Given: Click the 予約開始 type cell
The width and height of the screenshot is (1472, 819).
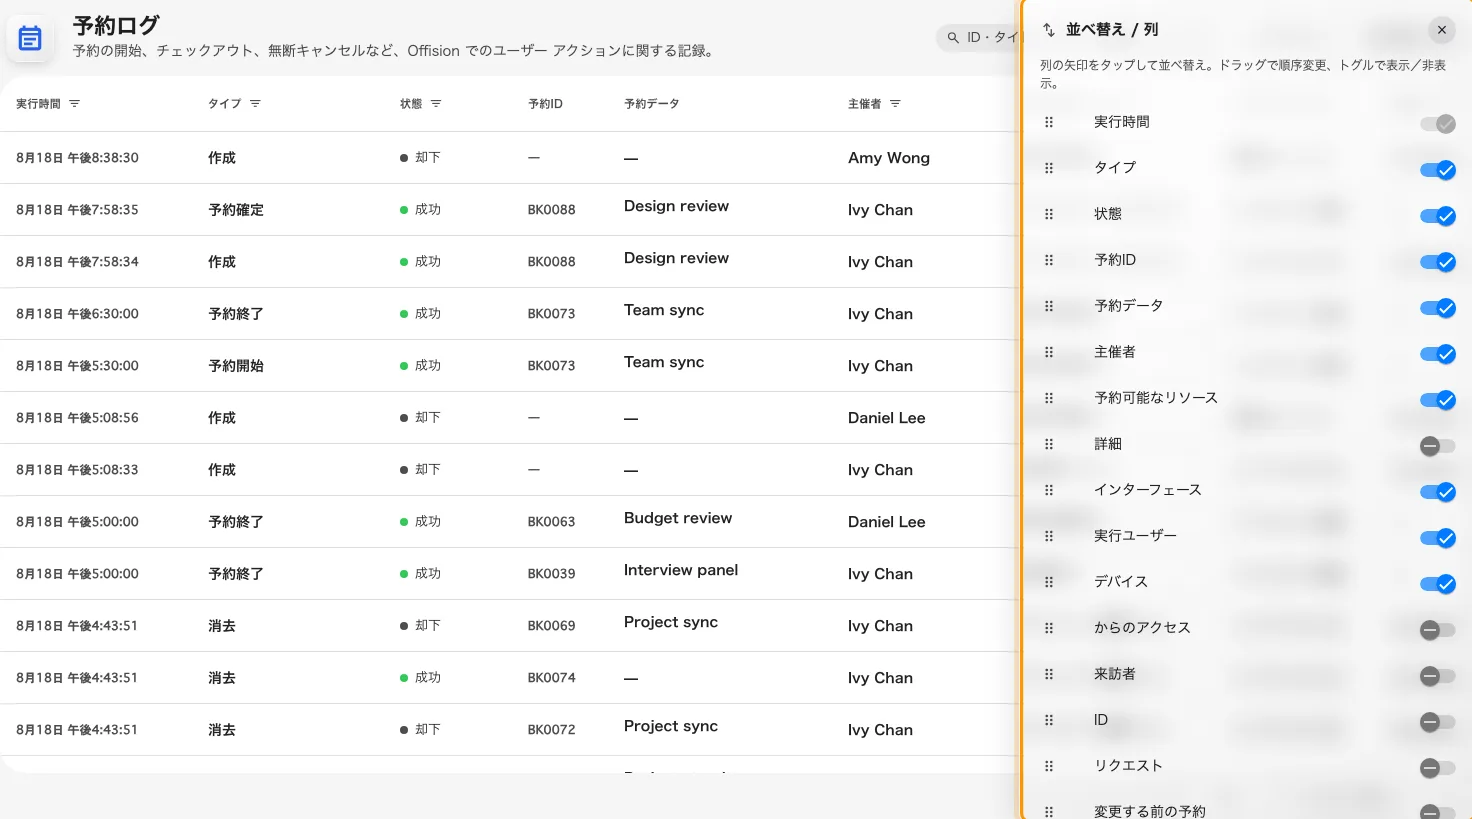Looking at the screenshot, I should click(236, 366).
